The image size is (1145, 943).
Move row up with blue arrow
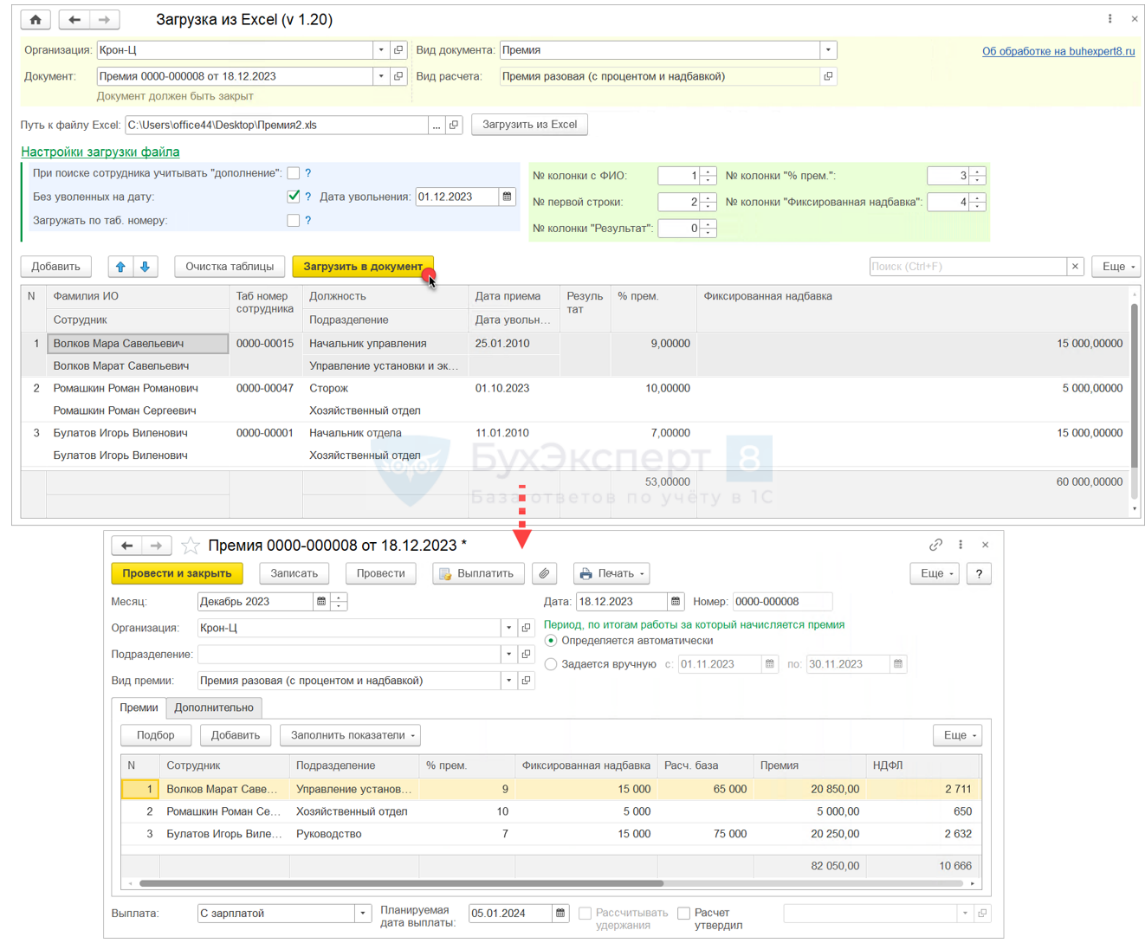point(121,267)
